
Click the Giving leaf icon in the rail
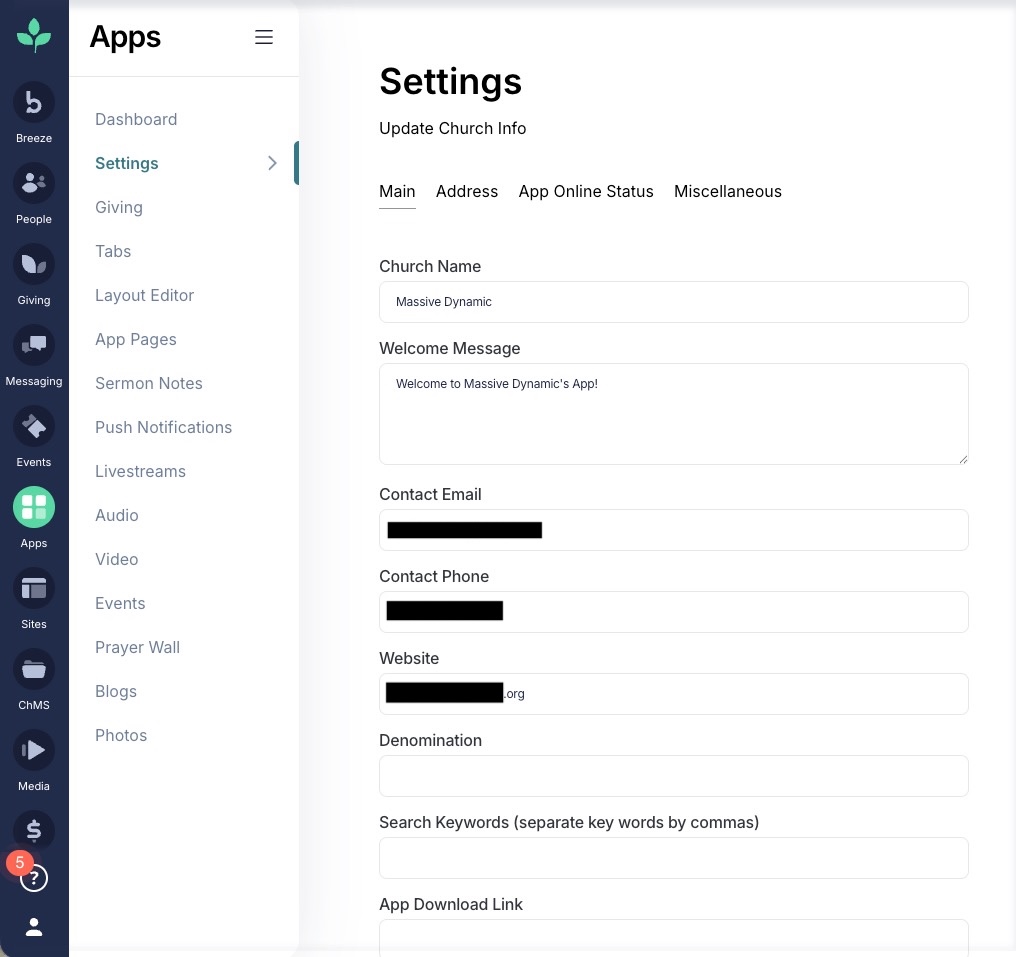(34, 265)
